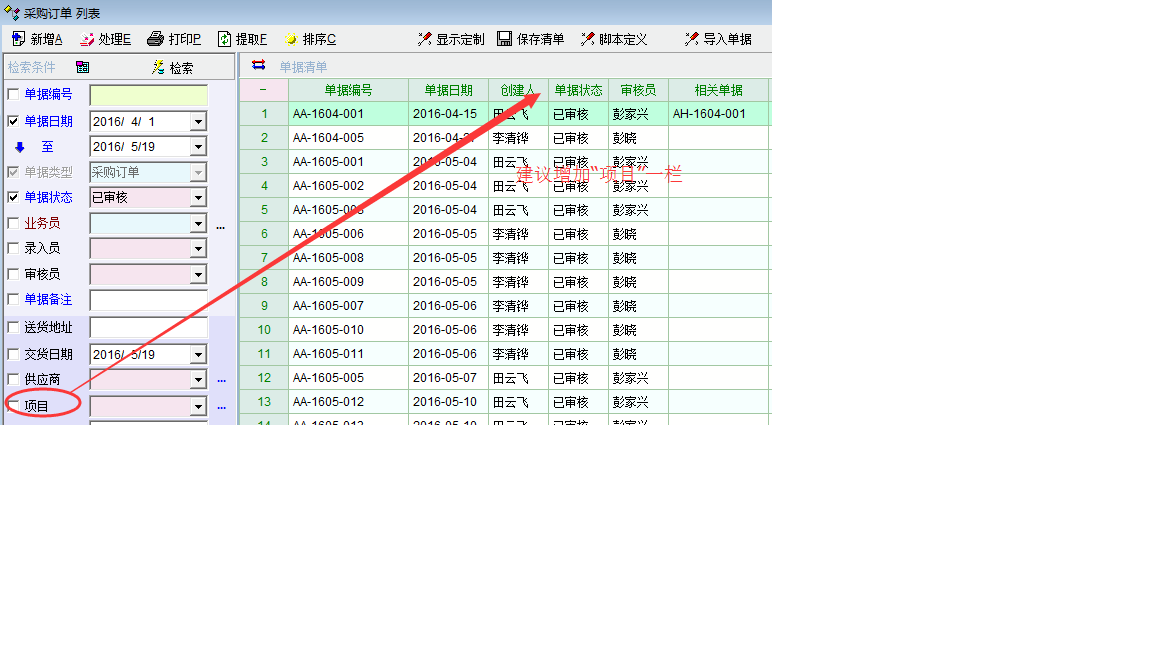Viewport: 1152px width, 648px height.
Task: Click the 相关单据 column header
Action: point(718,90)
